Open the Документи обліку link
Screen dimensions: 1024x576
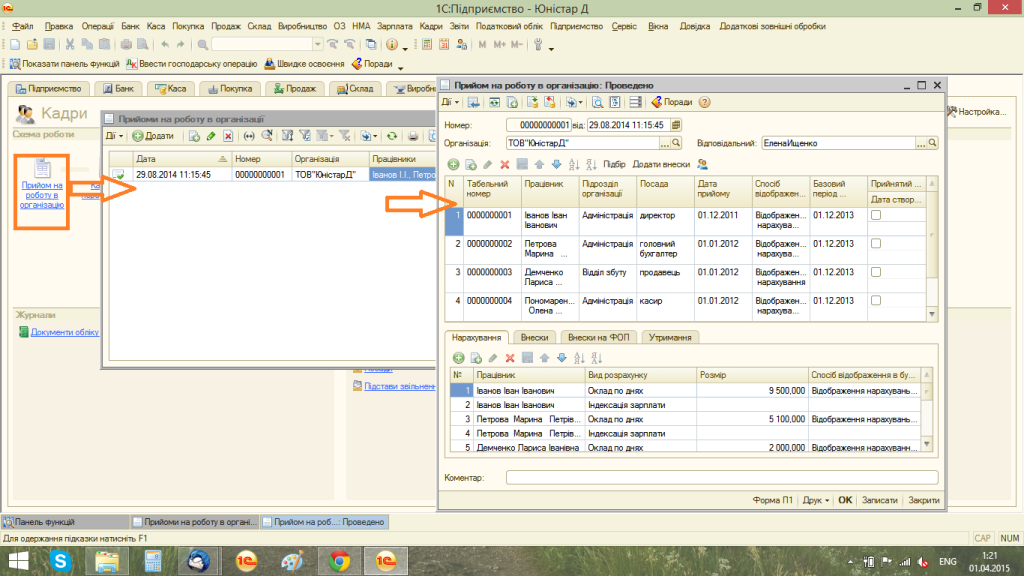click(x=65, y=332)
